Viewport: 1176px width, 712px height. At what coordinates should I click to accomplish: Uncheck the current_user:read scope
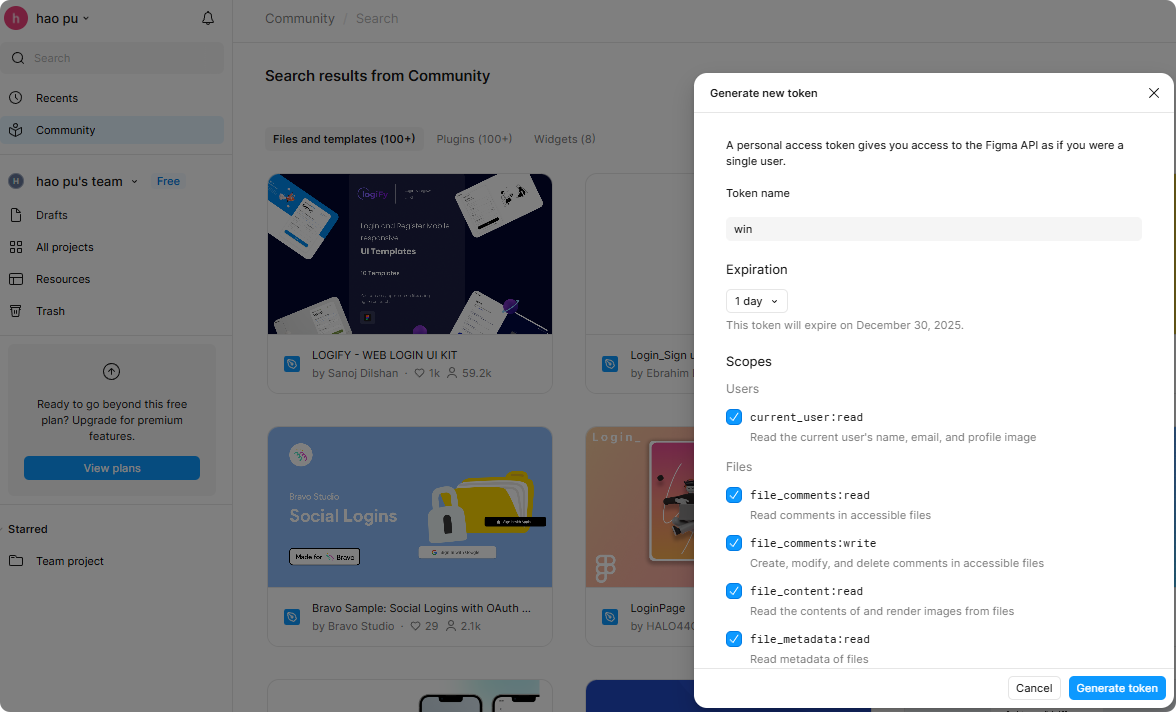coord(734,417)
